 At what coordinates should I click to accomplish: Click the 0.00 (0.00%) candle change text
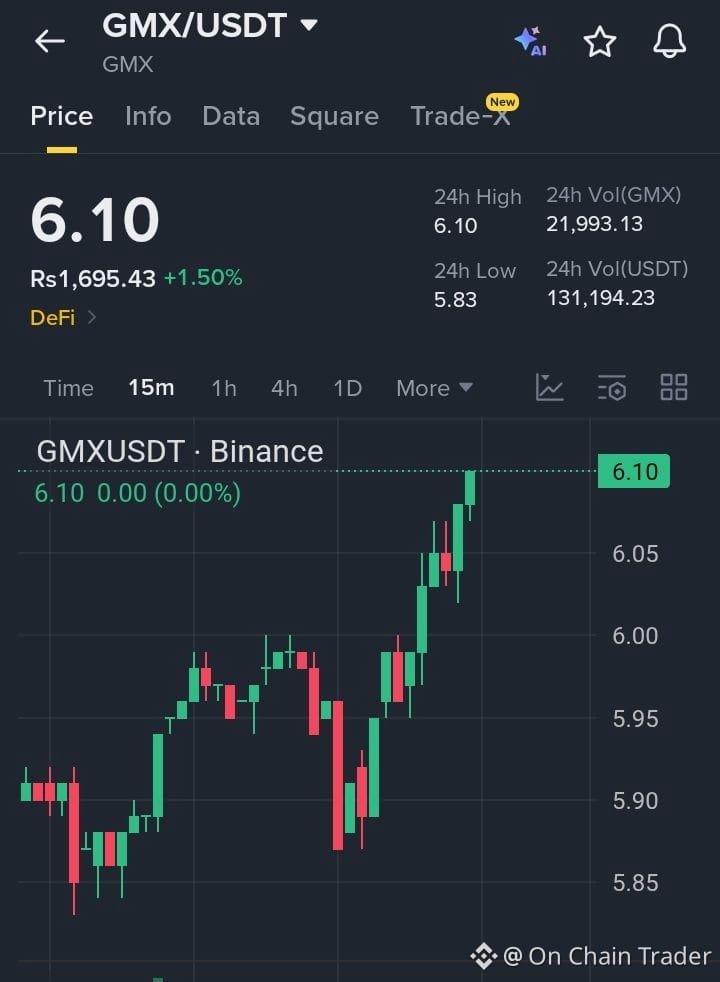pyautogui.click(x=168, y=494)
